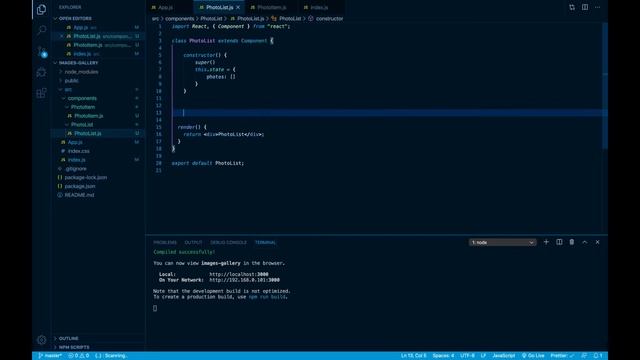Open notifications bell in status bar

(598, 356)
